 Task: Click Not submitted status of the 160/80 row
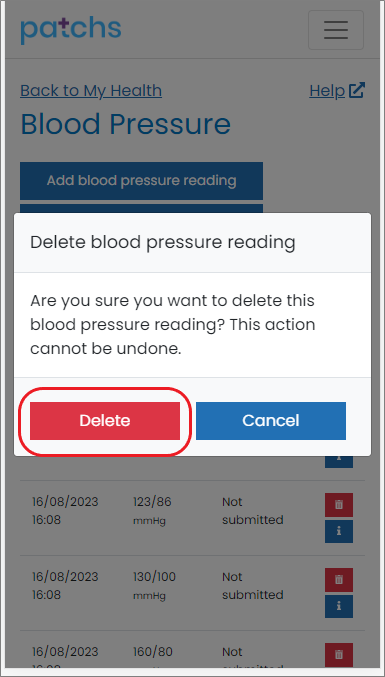[x=252, y=659]
